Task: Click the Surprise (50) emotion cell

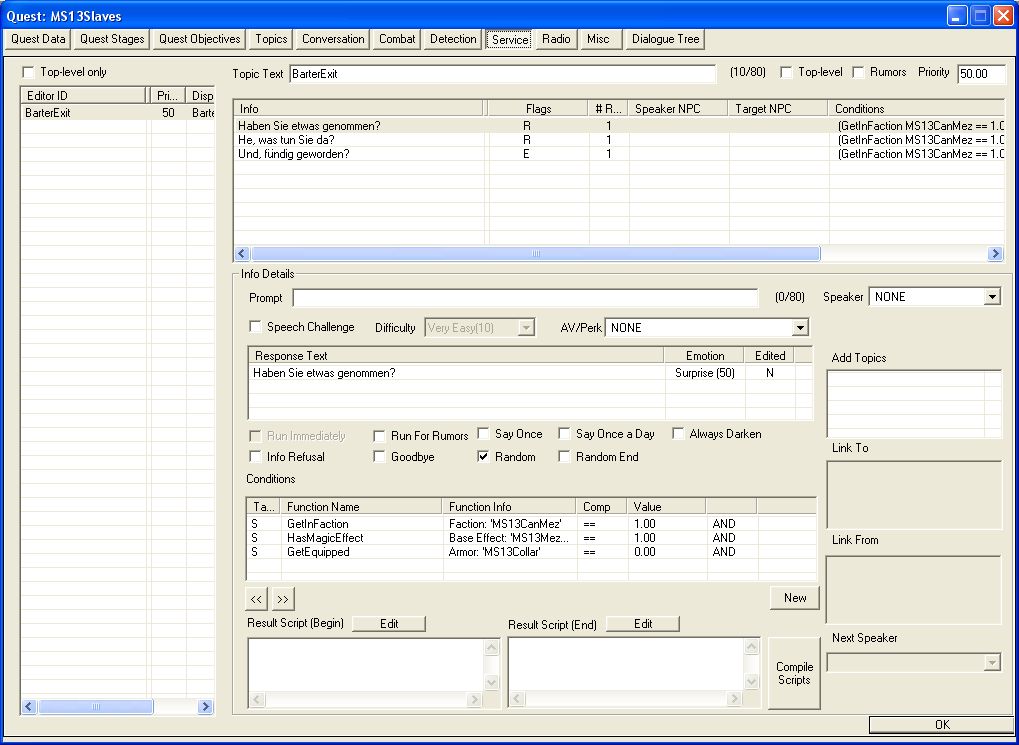Action: (704, 372)
